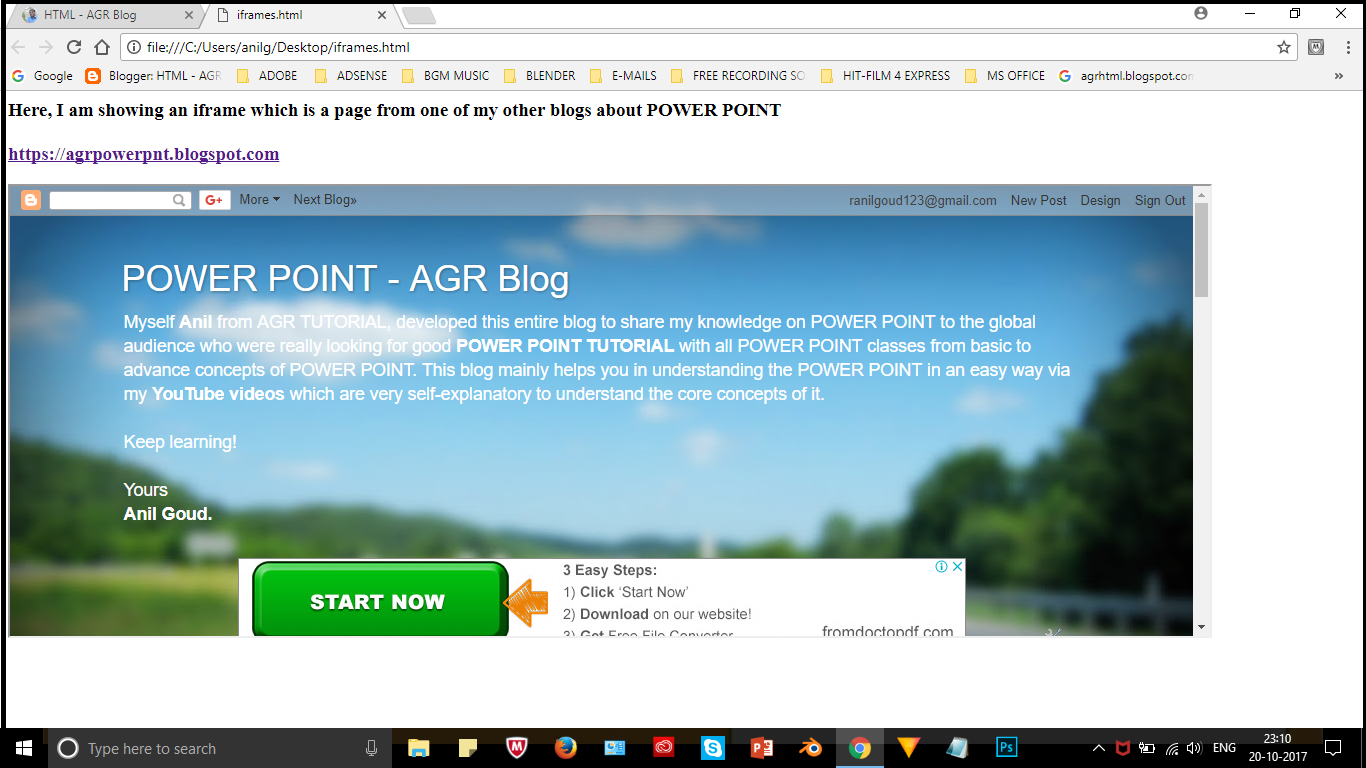Viewport: 1366px width, 768px height.
Task: Click the ENG language indicator in tray
Action: (1224, 748)
